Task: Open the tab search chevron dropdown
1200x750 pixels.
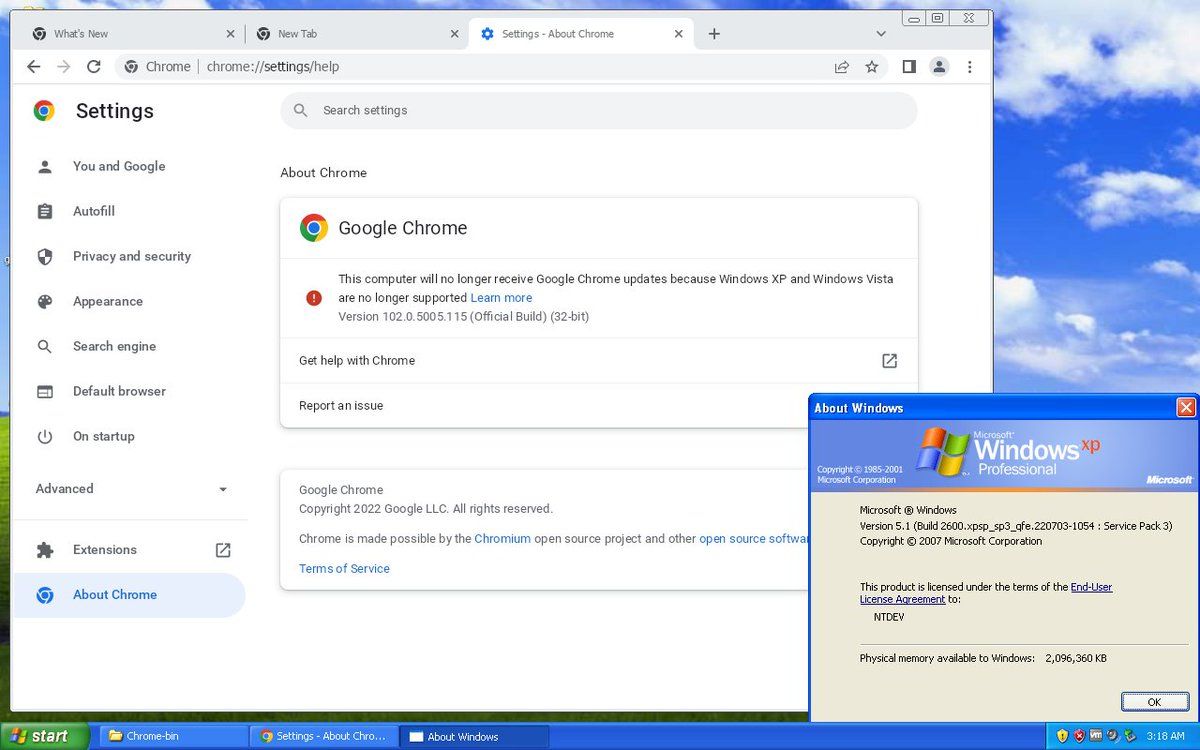Action: (x=881, y=34)
